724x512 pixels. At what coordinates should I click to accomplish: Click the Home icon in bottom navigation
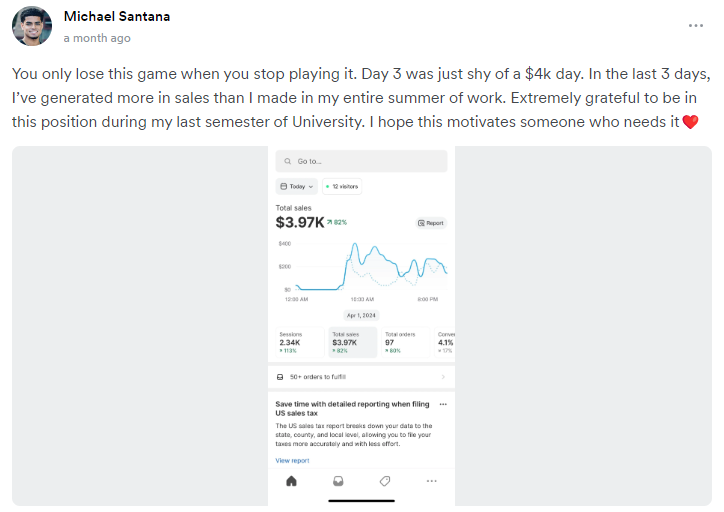291,481
